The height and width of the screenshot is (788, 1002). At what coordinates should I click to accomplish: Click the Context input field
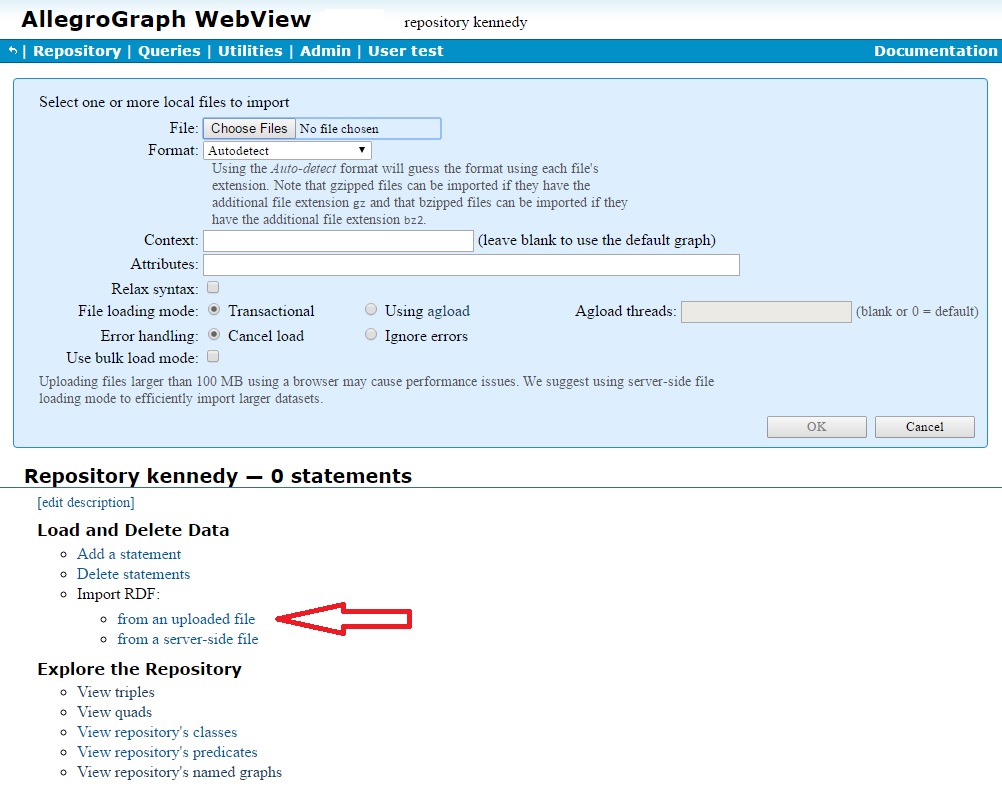click(338, 241)
